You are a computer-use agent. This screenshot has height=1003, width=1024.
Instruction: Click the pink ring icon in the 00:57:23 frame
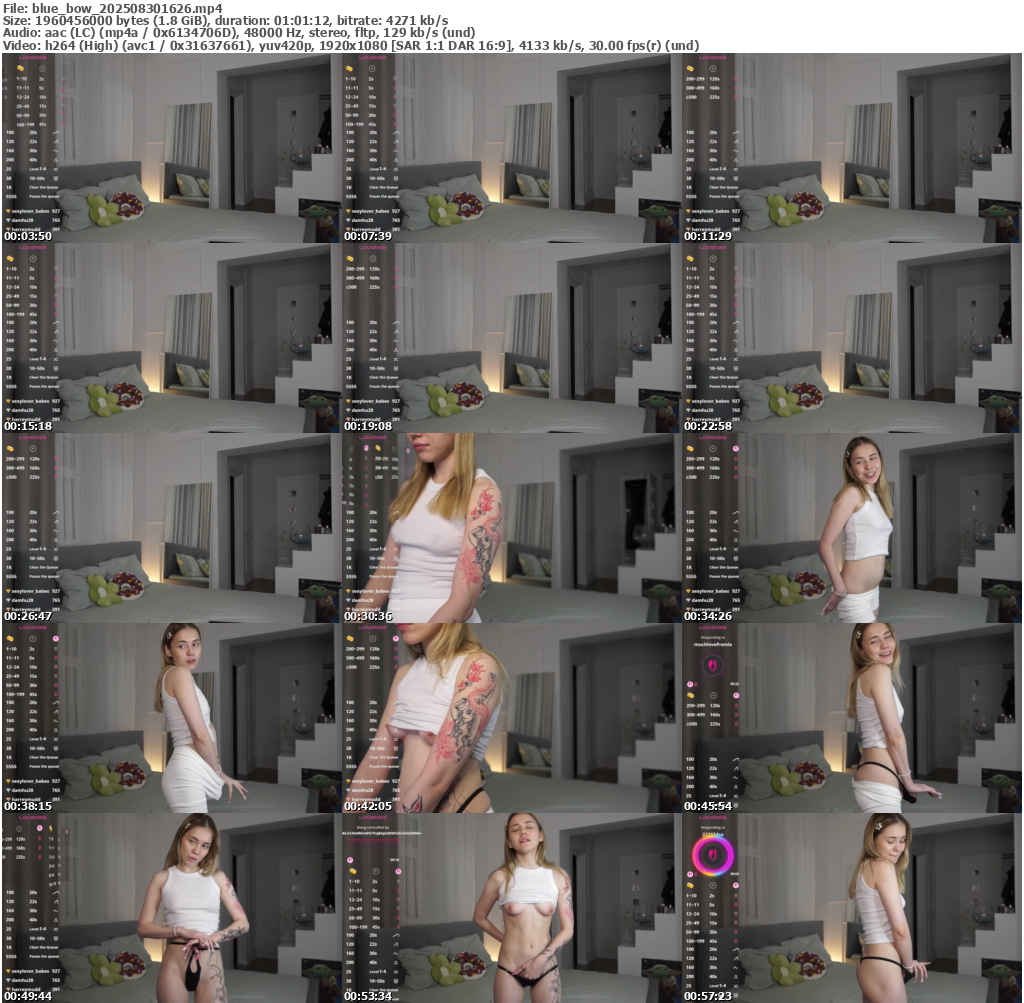(x=713, y=856)
